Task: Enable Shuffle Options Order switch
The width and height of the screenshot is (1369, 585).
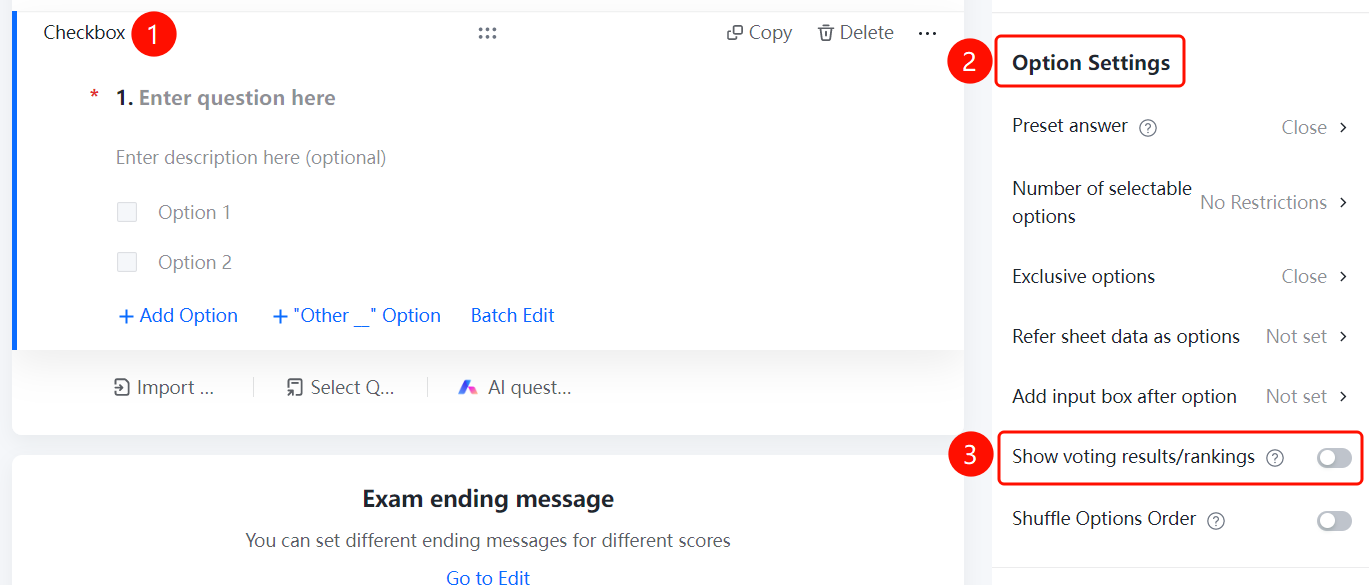Action: pyautogui.click(x=1334, y=520)
